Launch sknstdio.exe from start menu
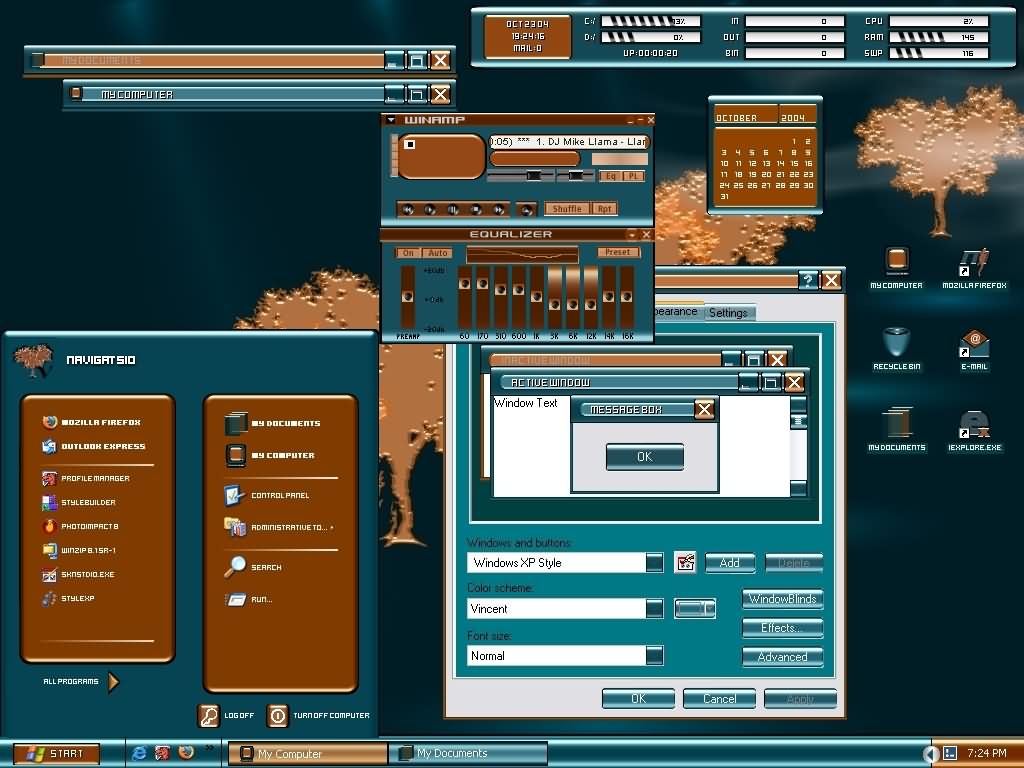This screenshot has height=768, width=1024. tap(78, 575)
